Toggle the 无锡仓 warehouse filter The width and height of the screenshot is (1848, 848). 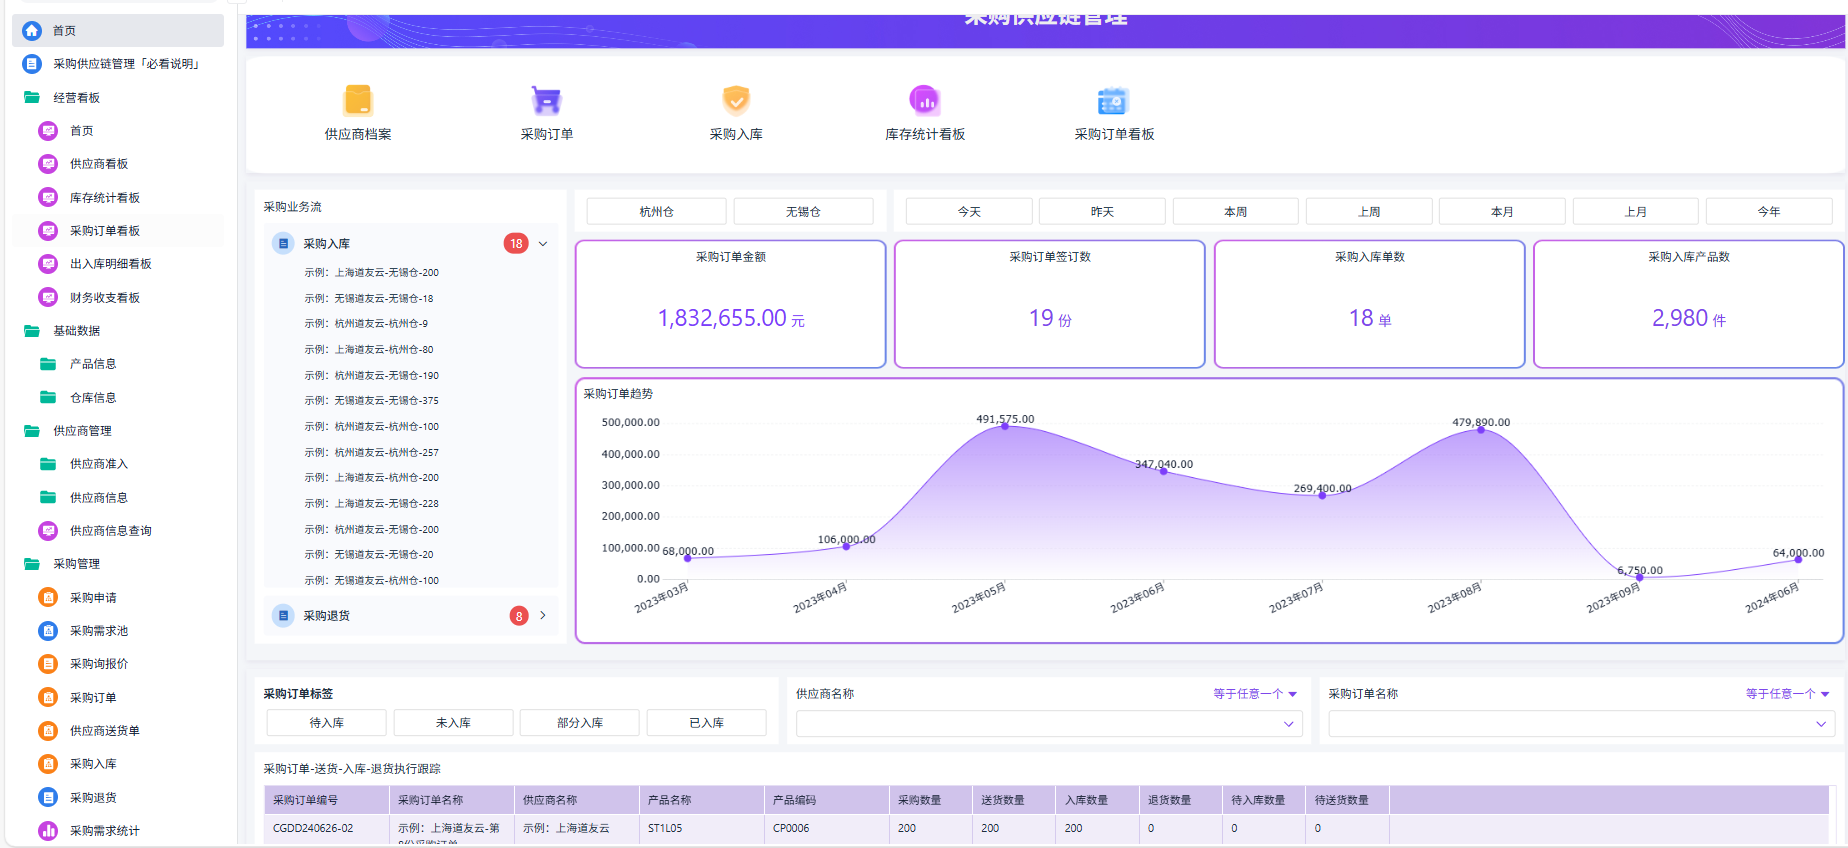[803, 212]
